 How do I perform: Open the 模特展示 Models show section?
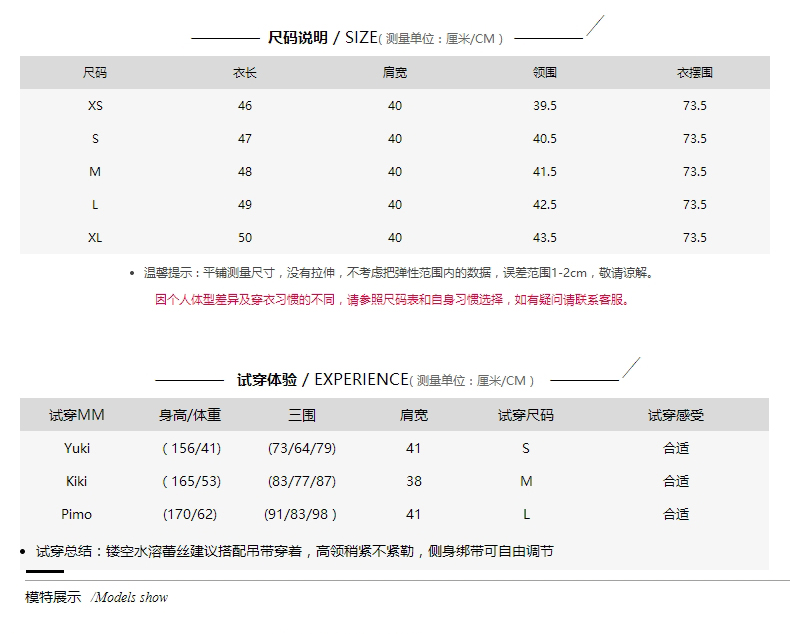point(96,597)
